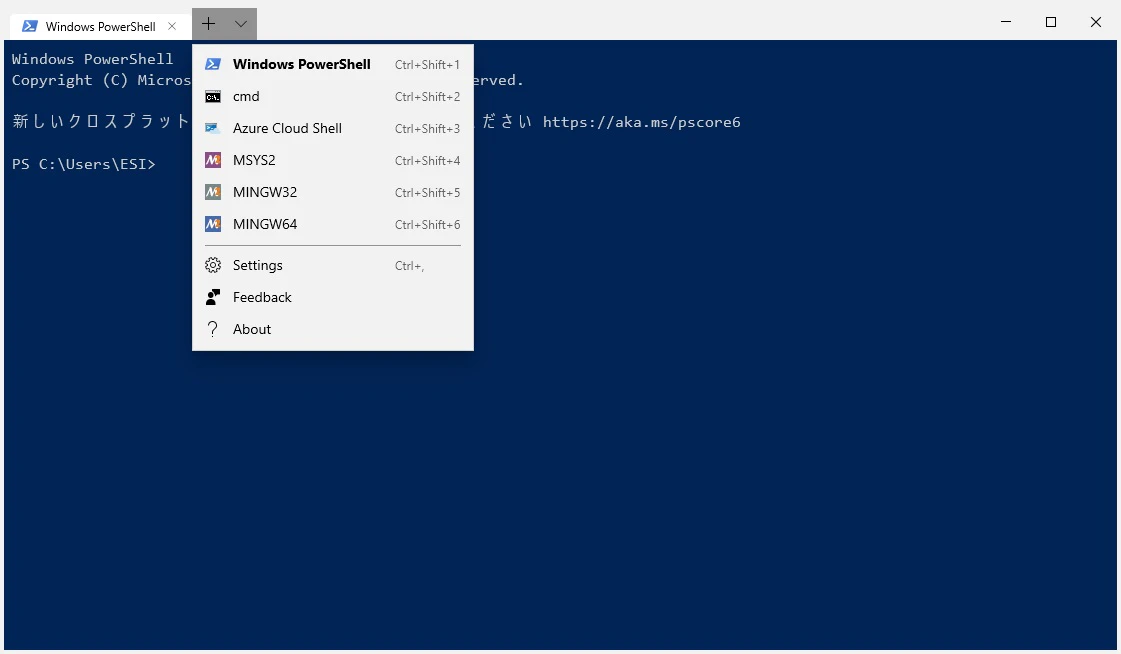Click the Ctrl+Shift+1 shortcut label

428,64
